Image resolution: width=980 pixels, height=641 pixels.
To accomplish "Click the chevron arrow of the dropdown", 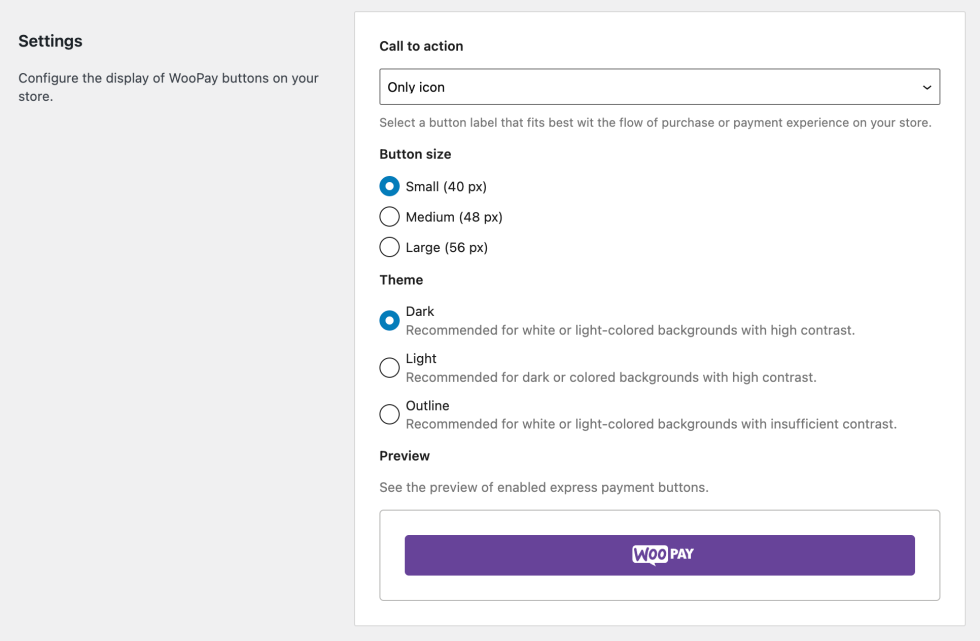I will (926, 88).
